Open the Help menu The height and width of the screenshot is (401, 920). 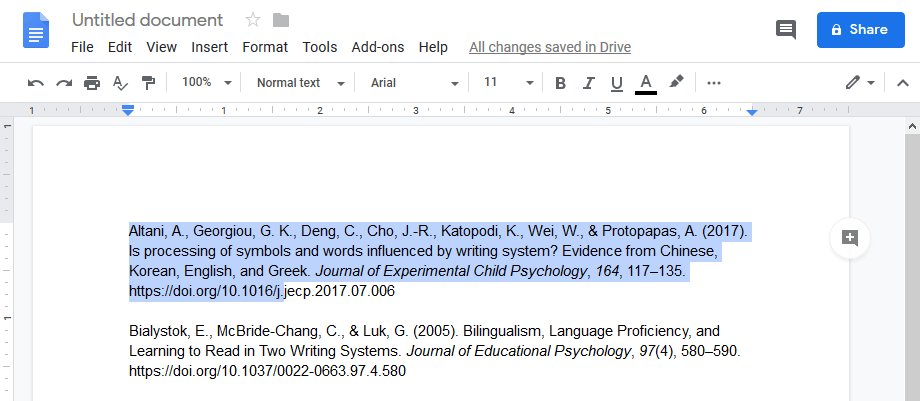(x=433, y=48)
